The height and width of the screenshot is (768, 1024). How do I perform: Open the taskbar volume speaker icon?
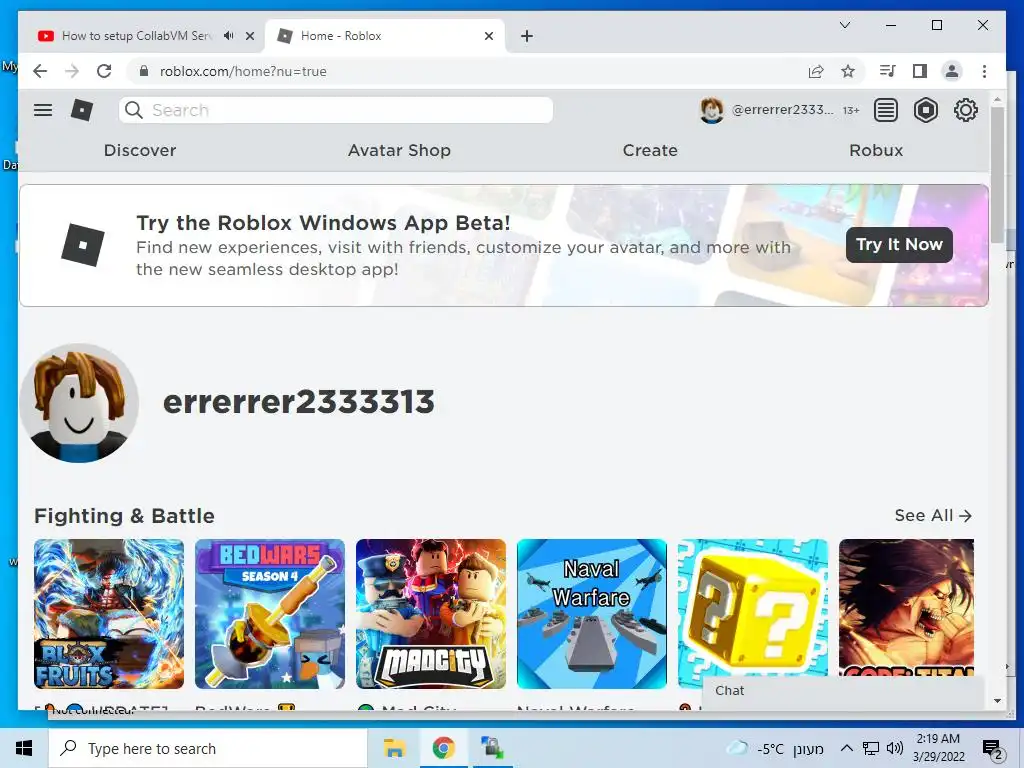tap(895, 748)
